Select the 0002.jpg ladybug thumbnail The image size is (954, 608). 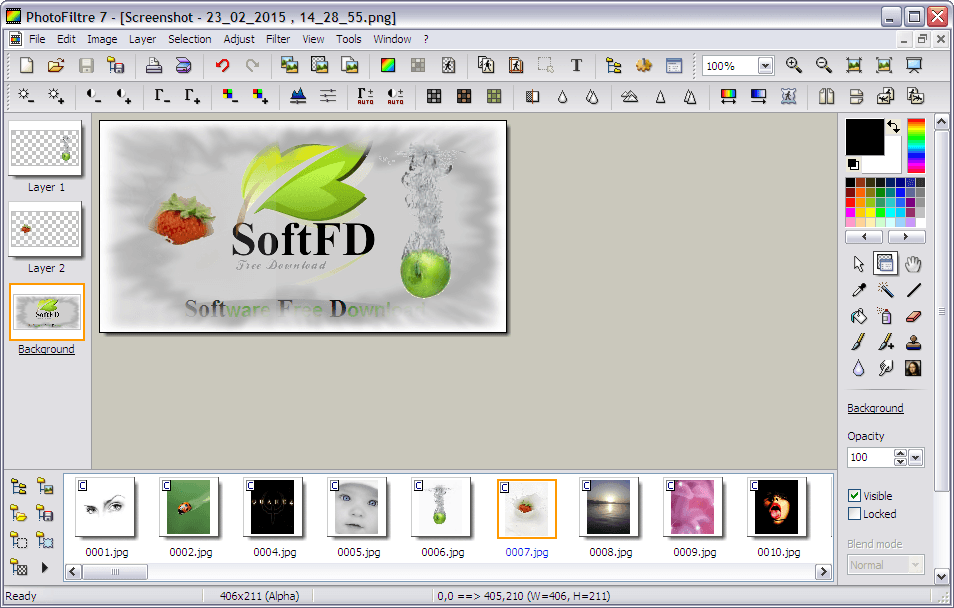click(x=189, y=507)
